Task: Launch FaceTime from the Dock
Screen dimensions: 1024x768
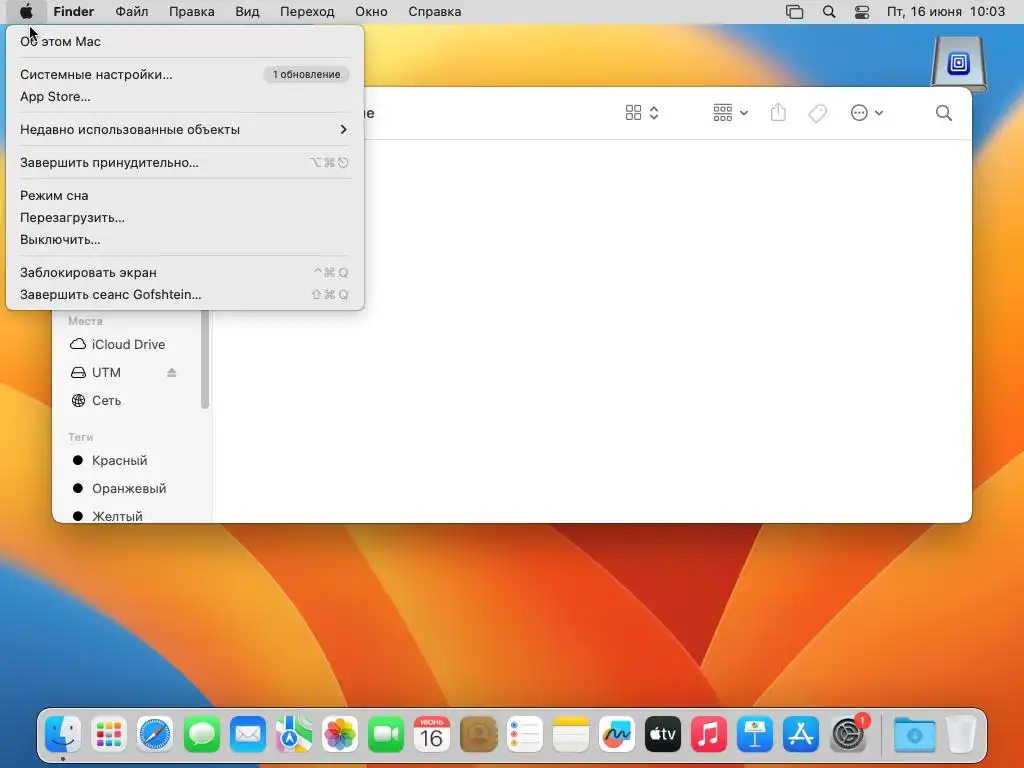Action: pos(386,735)
